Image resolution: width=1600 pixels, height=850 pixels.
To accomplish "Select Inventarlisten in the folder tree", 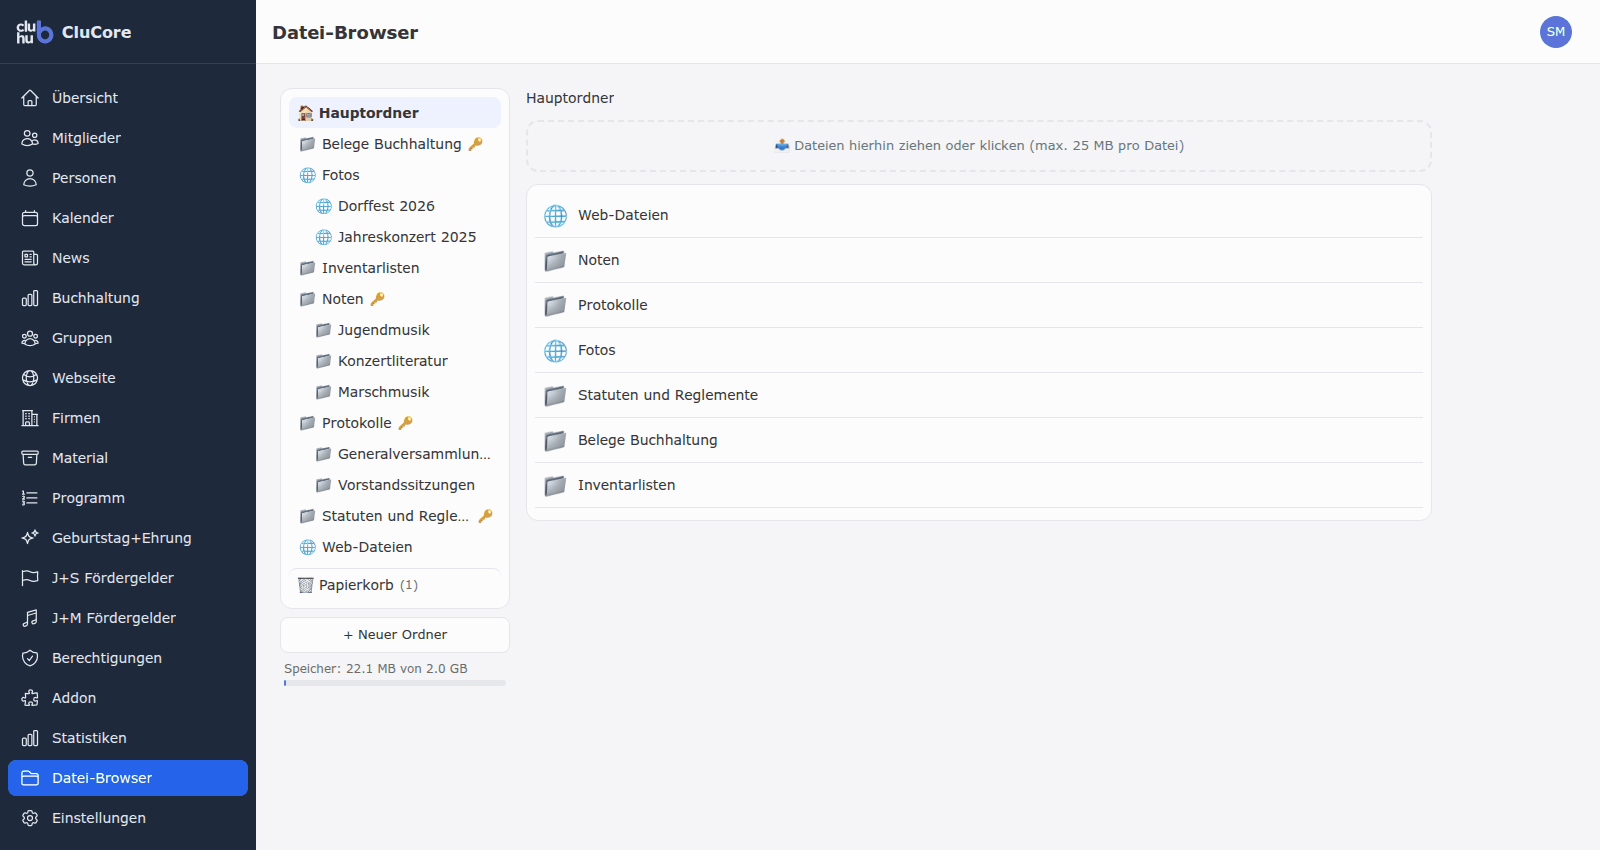I will point(395,268).
